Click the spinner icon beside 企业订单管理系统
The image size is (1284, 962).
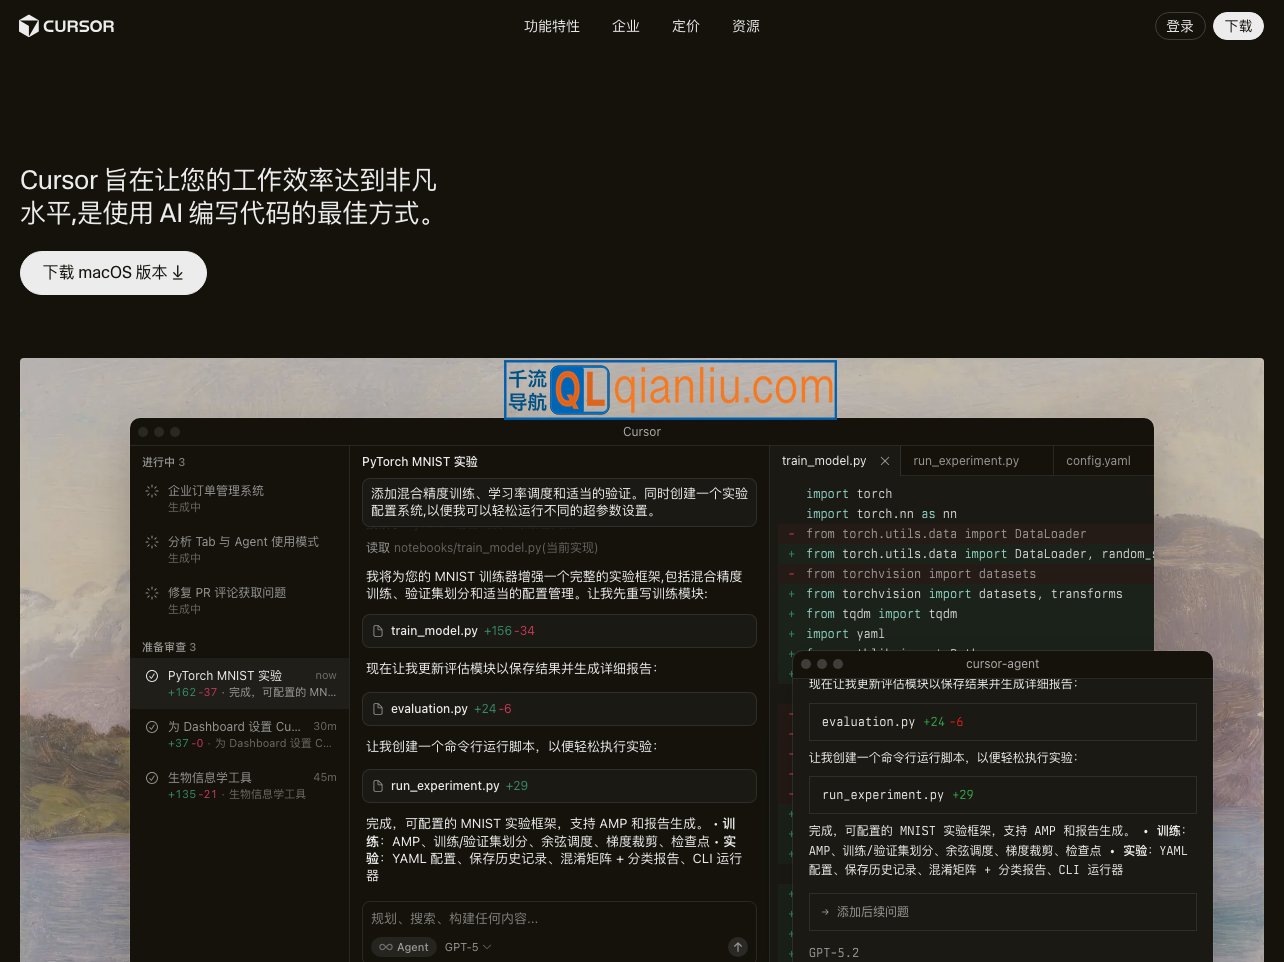point(153,490)
